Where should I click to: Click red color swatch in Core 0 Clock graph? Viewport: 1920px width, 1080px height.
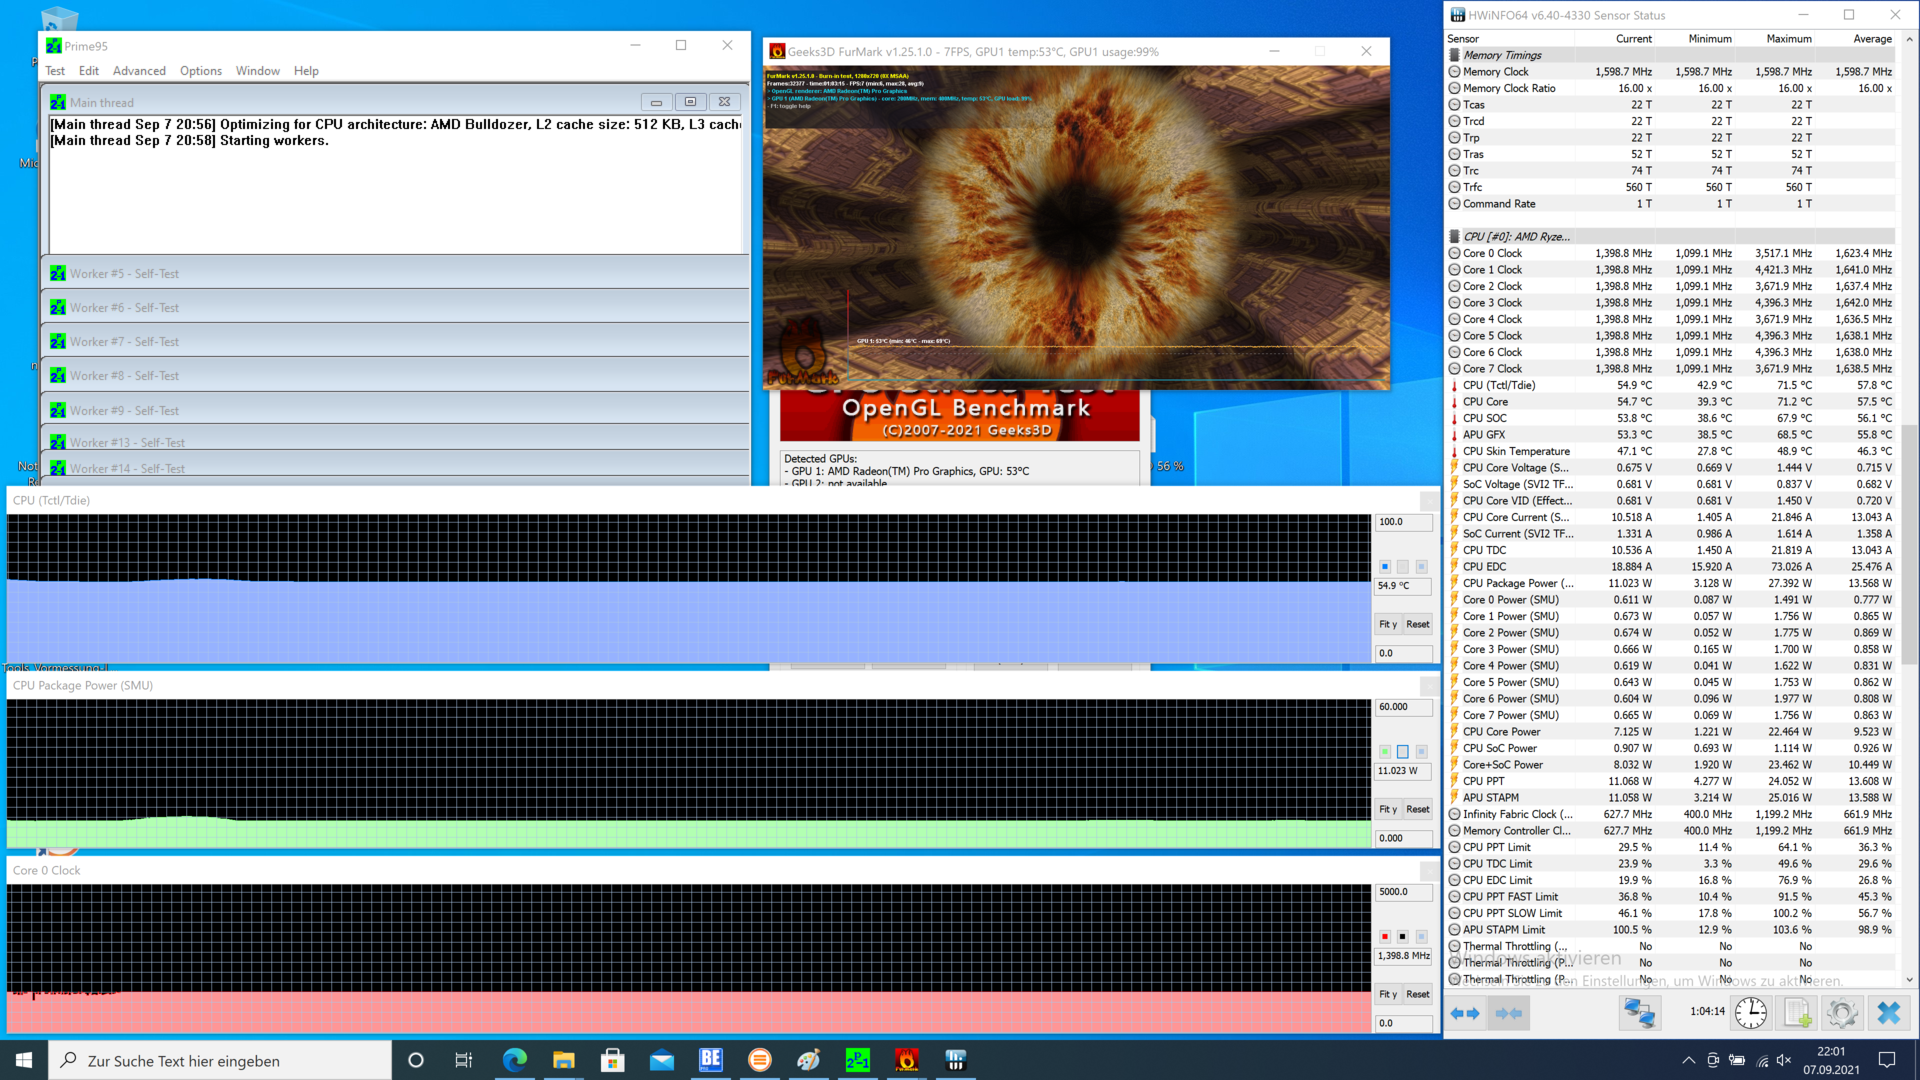point(1385,937)
